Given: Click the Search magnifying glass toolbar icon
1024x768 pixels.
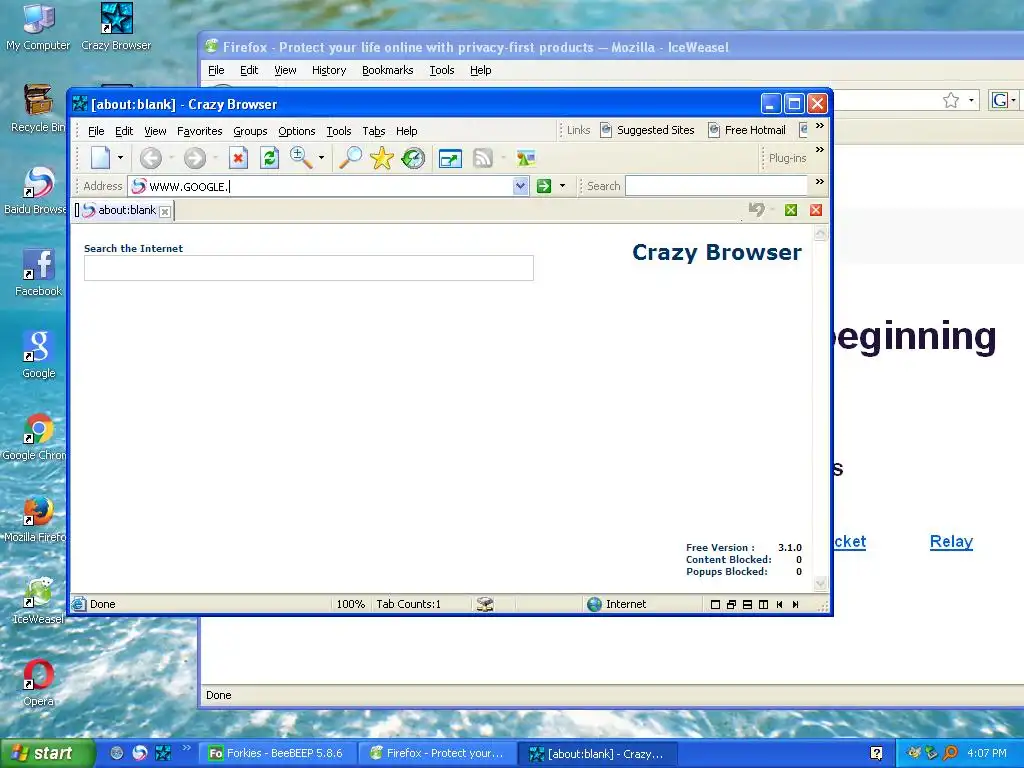Looking at the screenshot, I should click(x=351, y=158).
